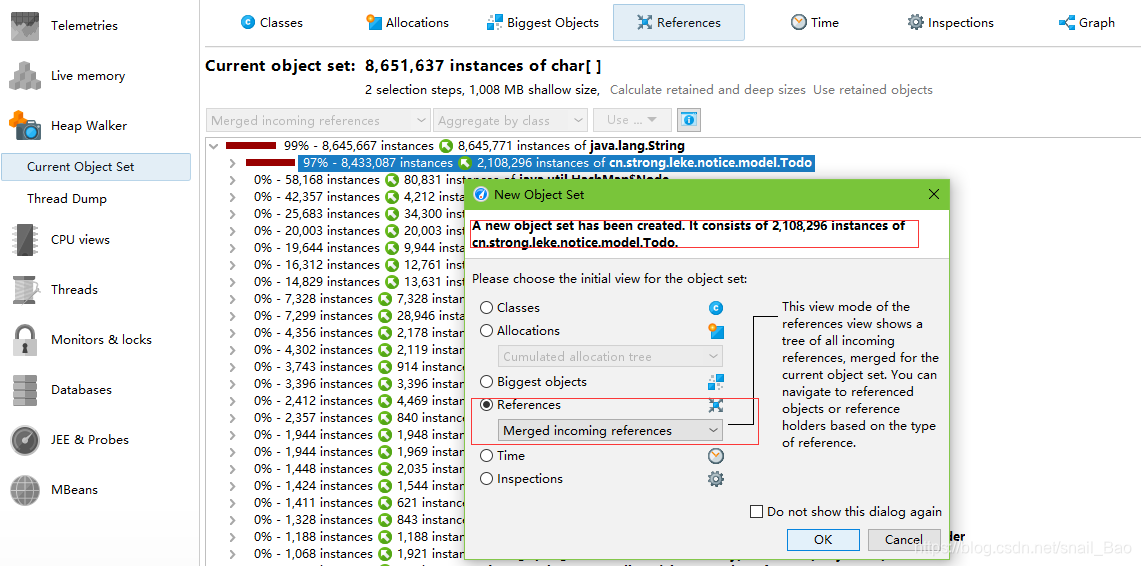Expand the 58,168 instances row
The width and height of the screenshot is (1141, 566).
pos(233,180)
